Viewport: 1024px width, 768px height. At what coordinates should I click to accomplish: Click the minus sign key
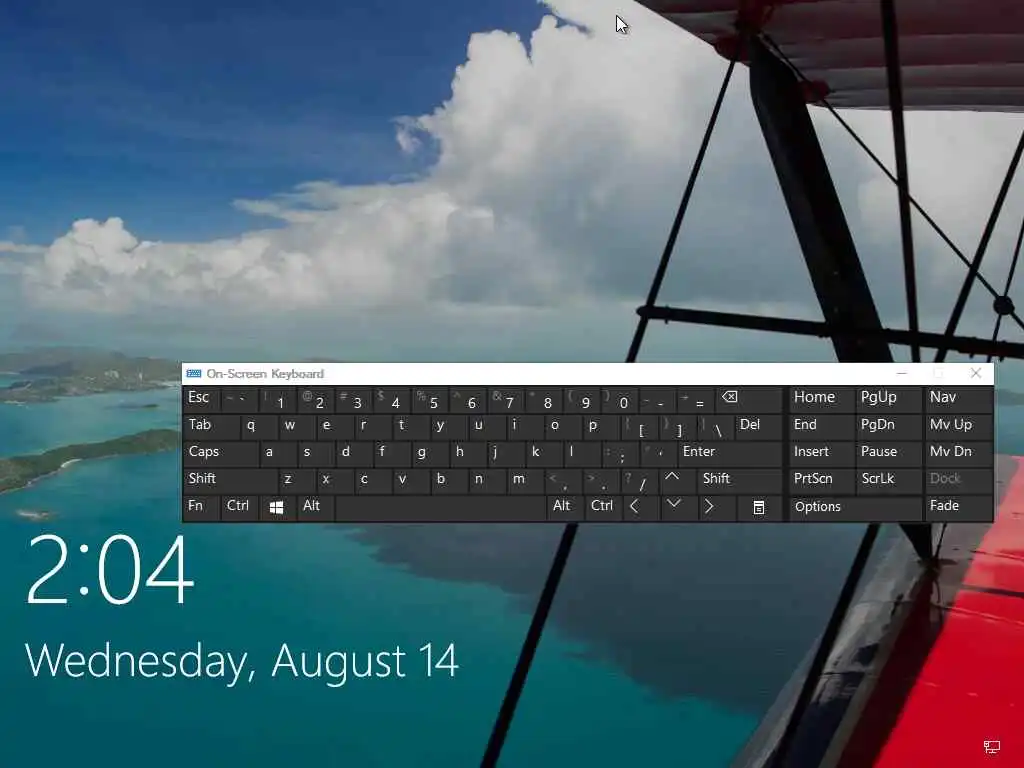pyautogui.click(x=658, y=399)
